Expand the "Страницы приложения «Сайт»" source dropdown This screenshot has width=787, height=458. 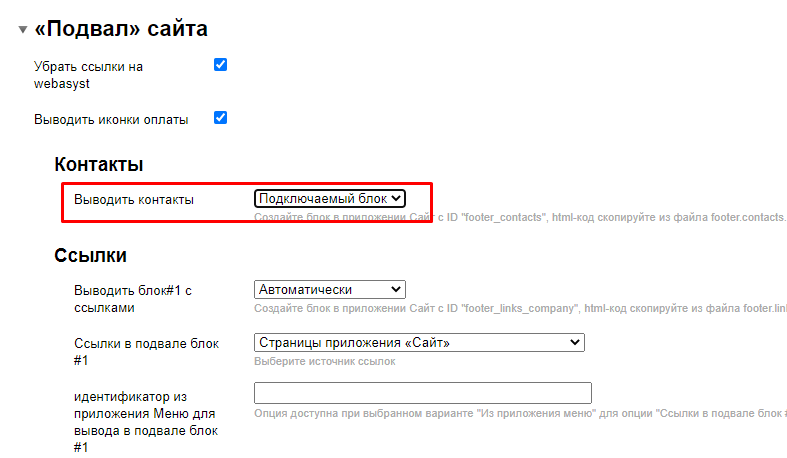pos(419,343)
